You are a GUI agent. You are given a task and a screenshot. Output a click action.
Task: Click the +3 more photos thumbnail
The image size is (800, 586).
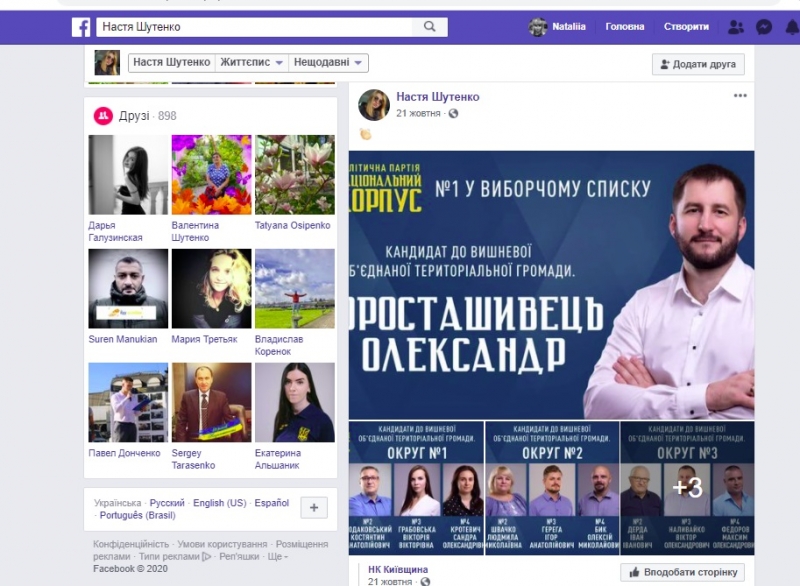687,487
